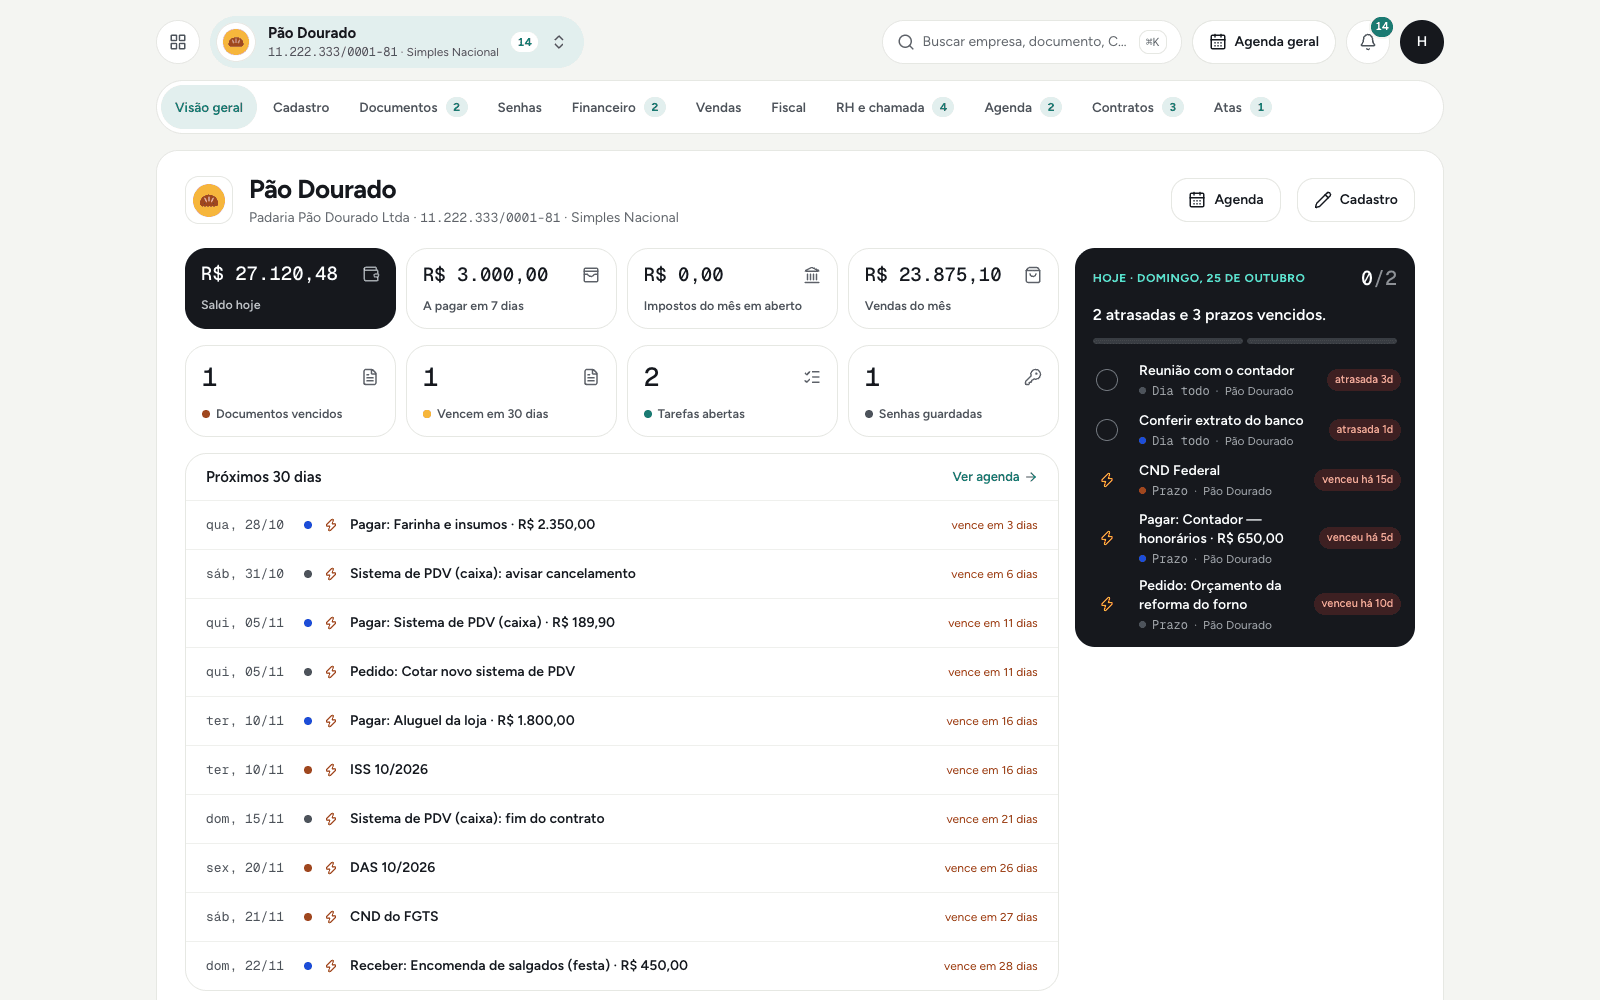1600x1000 pixels.
Task: Click document icon on Documentos vencidos card
Action: 370,377
